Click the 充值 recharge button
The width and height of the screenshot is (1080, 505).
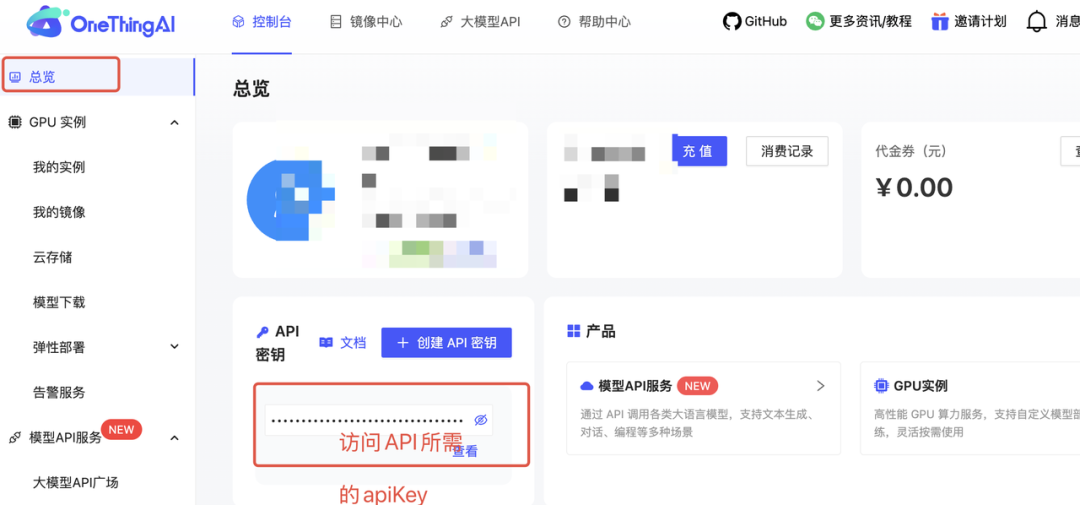tap(697, 151)
